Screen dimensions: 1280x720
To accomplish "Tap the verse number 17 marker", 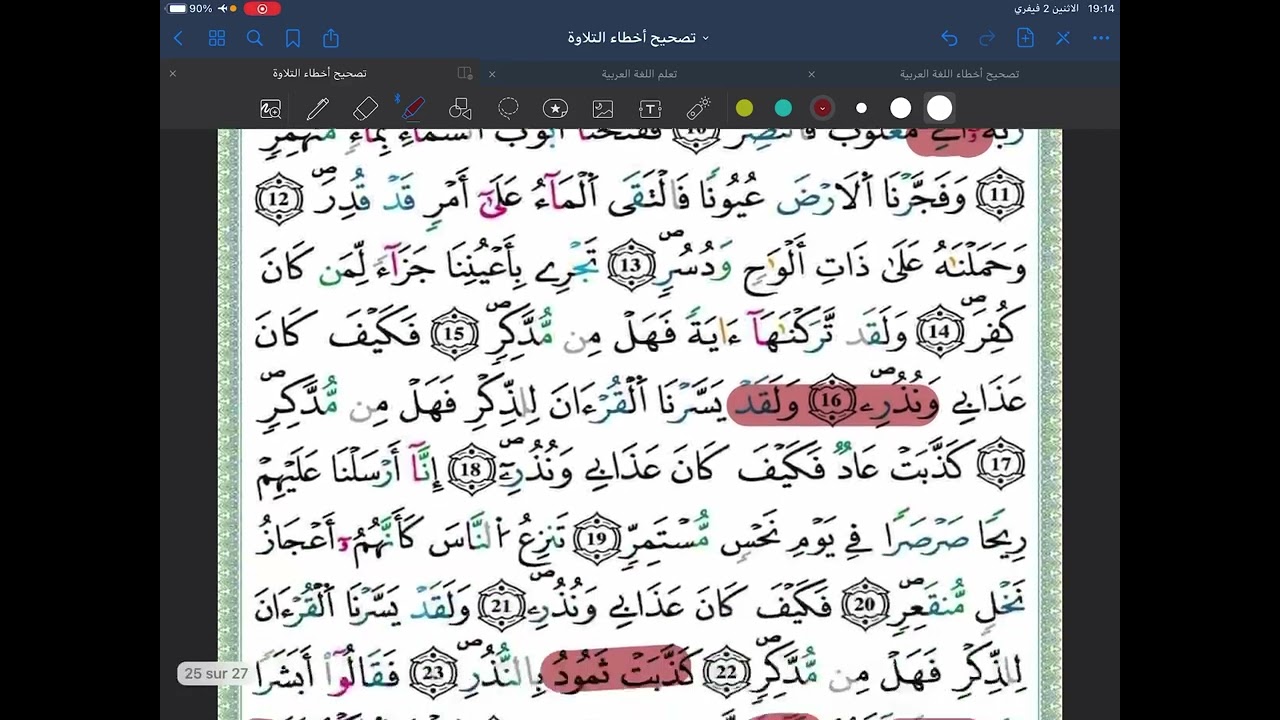I will [1000, 466].
